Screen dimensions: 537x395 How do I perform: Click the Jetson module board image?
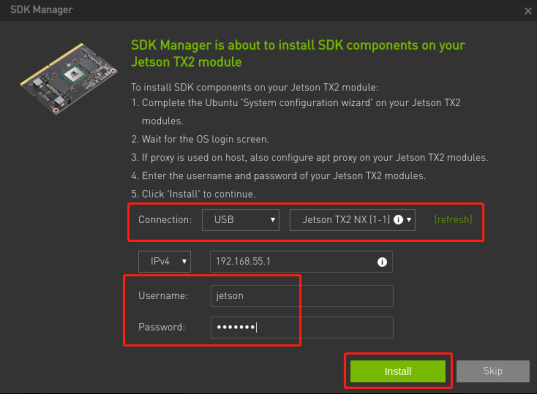point(69,78)
